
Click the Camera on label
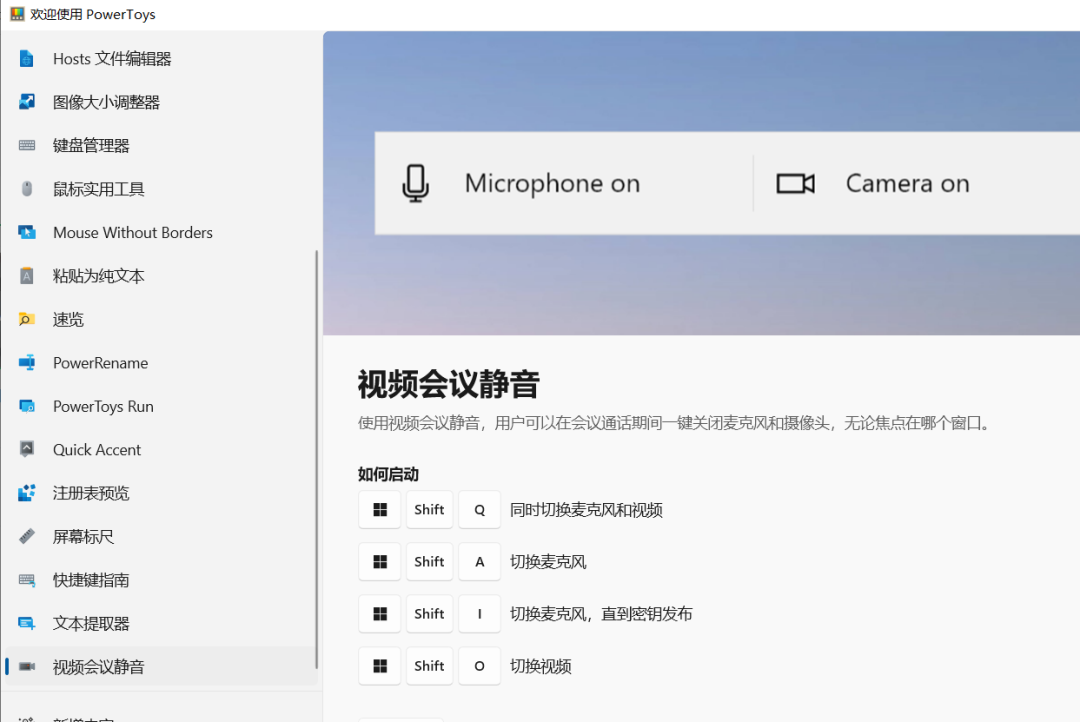(908, 183)
